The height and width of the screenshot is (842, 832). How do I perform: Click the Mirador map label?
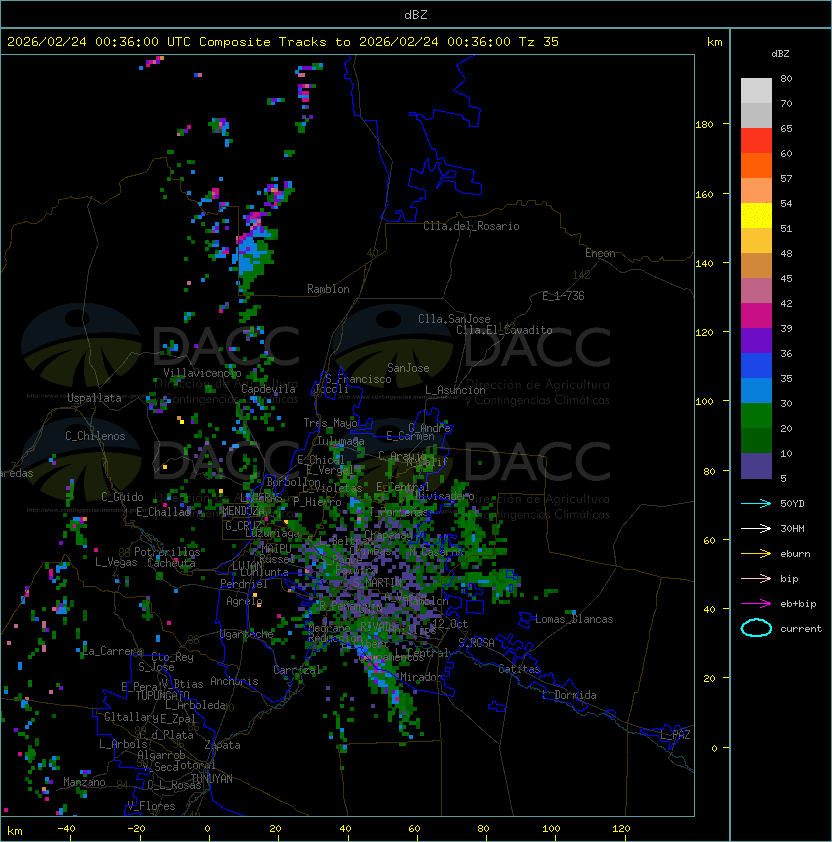click(x=422, y=677)
